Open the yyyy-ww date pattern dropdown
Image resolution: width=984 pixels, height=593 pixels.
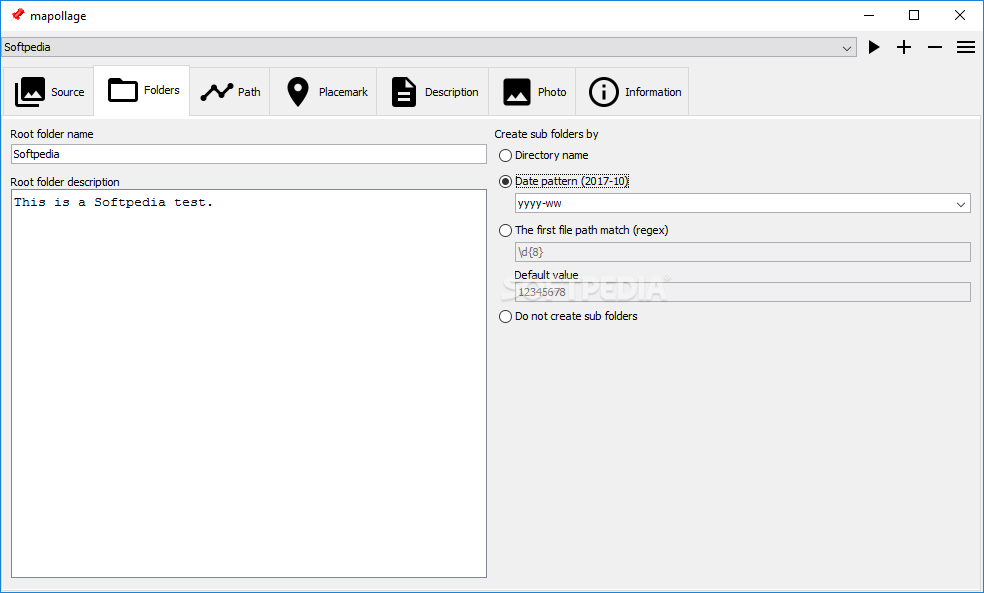(742, 203)
